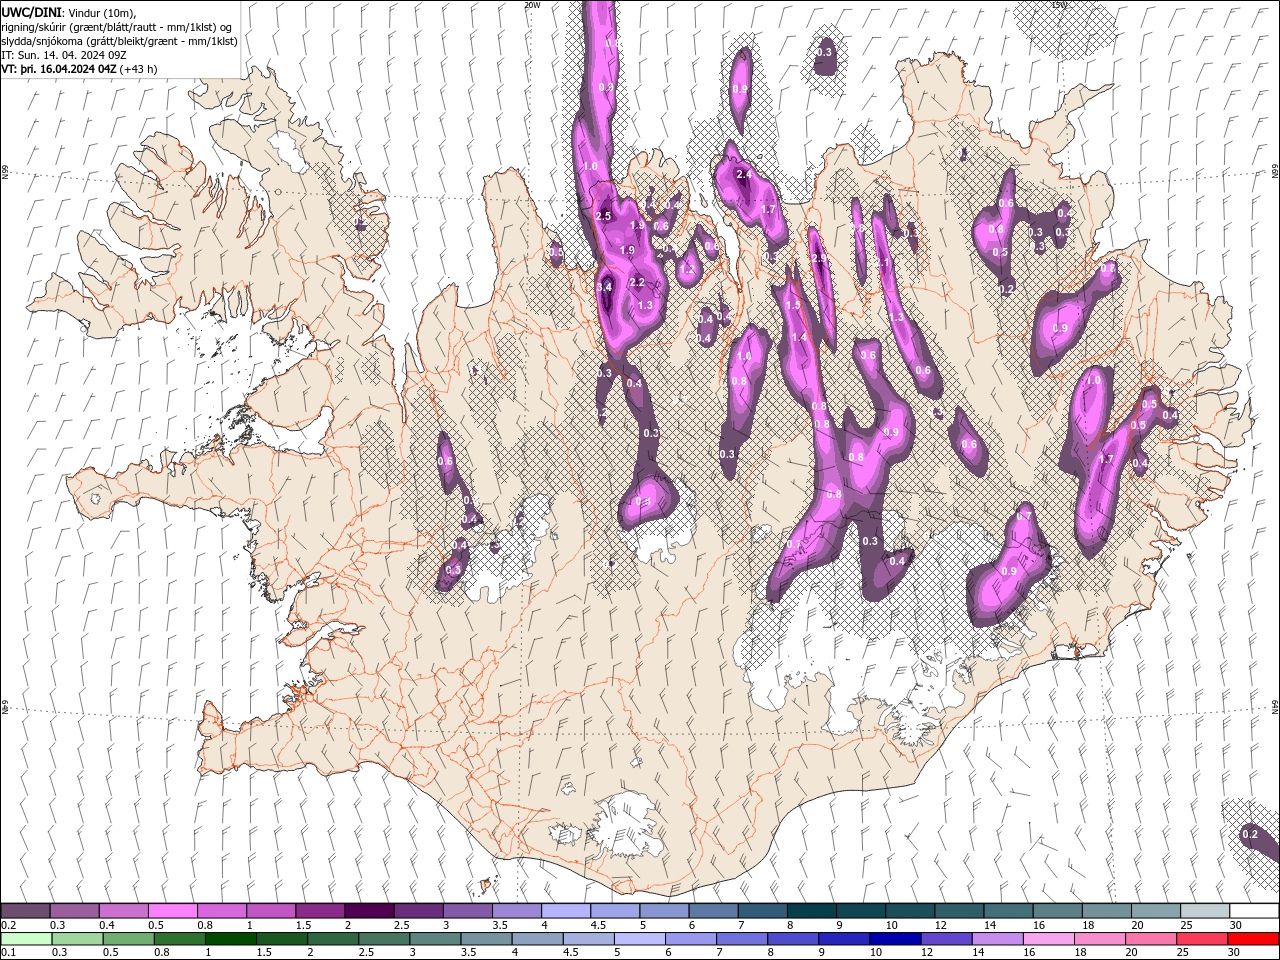Pick the 0.3–0.5 swatch on the green rain scale
Viewport: 1280px width, 960px height.
77,938
